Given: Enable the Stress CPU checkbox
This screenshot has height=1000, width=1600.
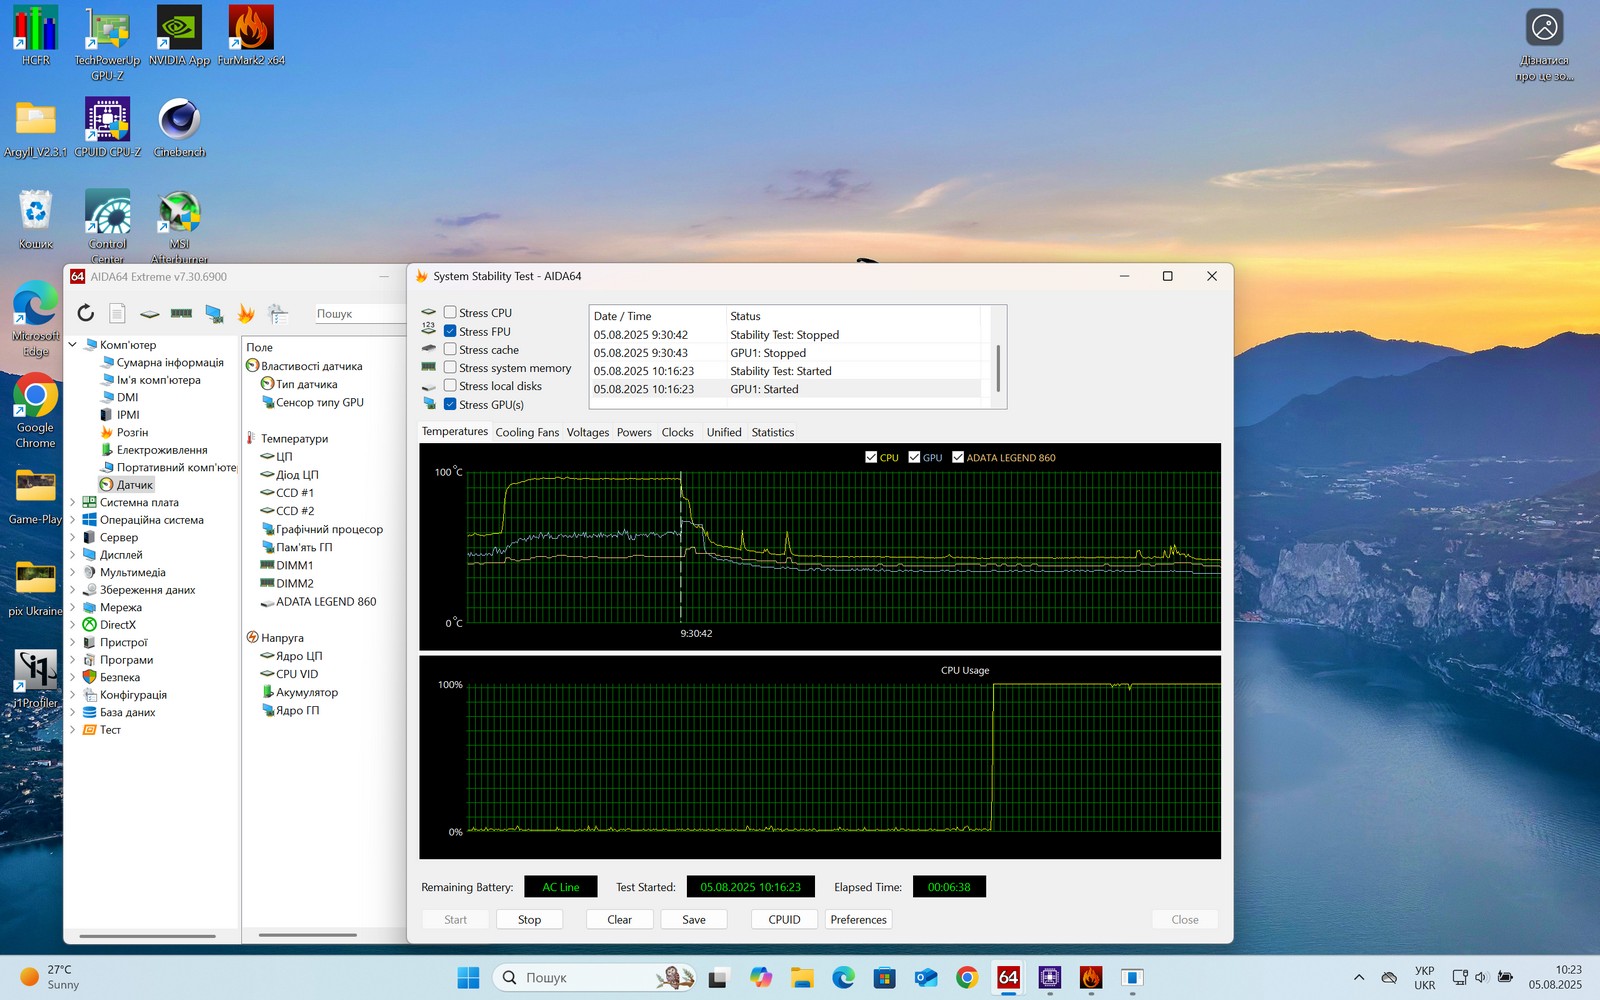Looking at the screenshot, I should 450,313.
